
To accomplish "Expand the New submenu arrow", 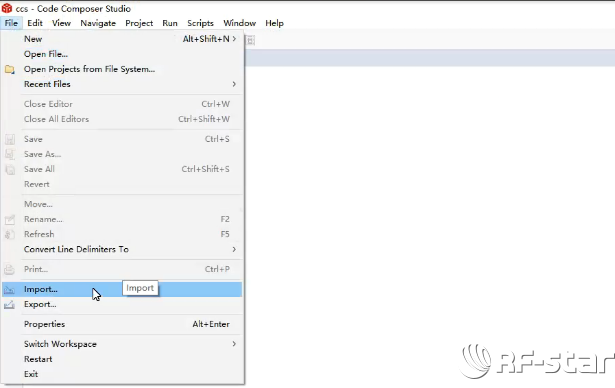I will [234, 39].
